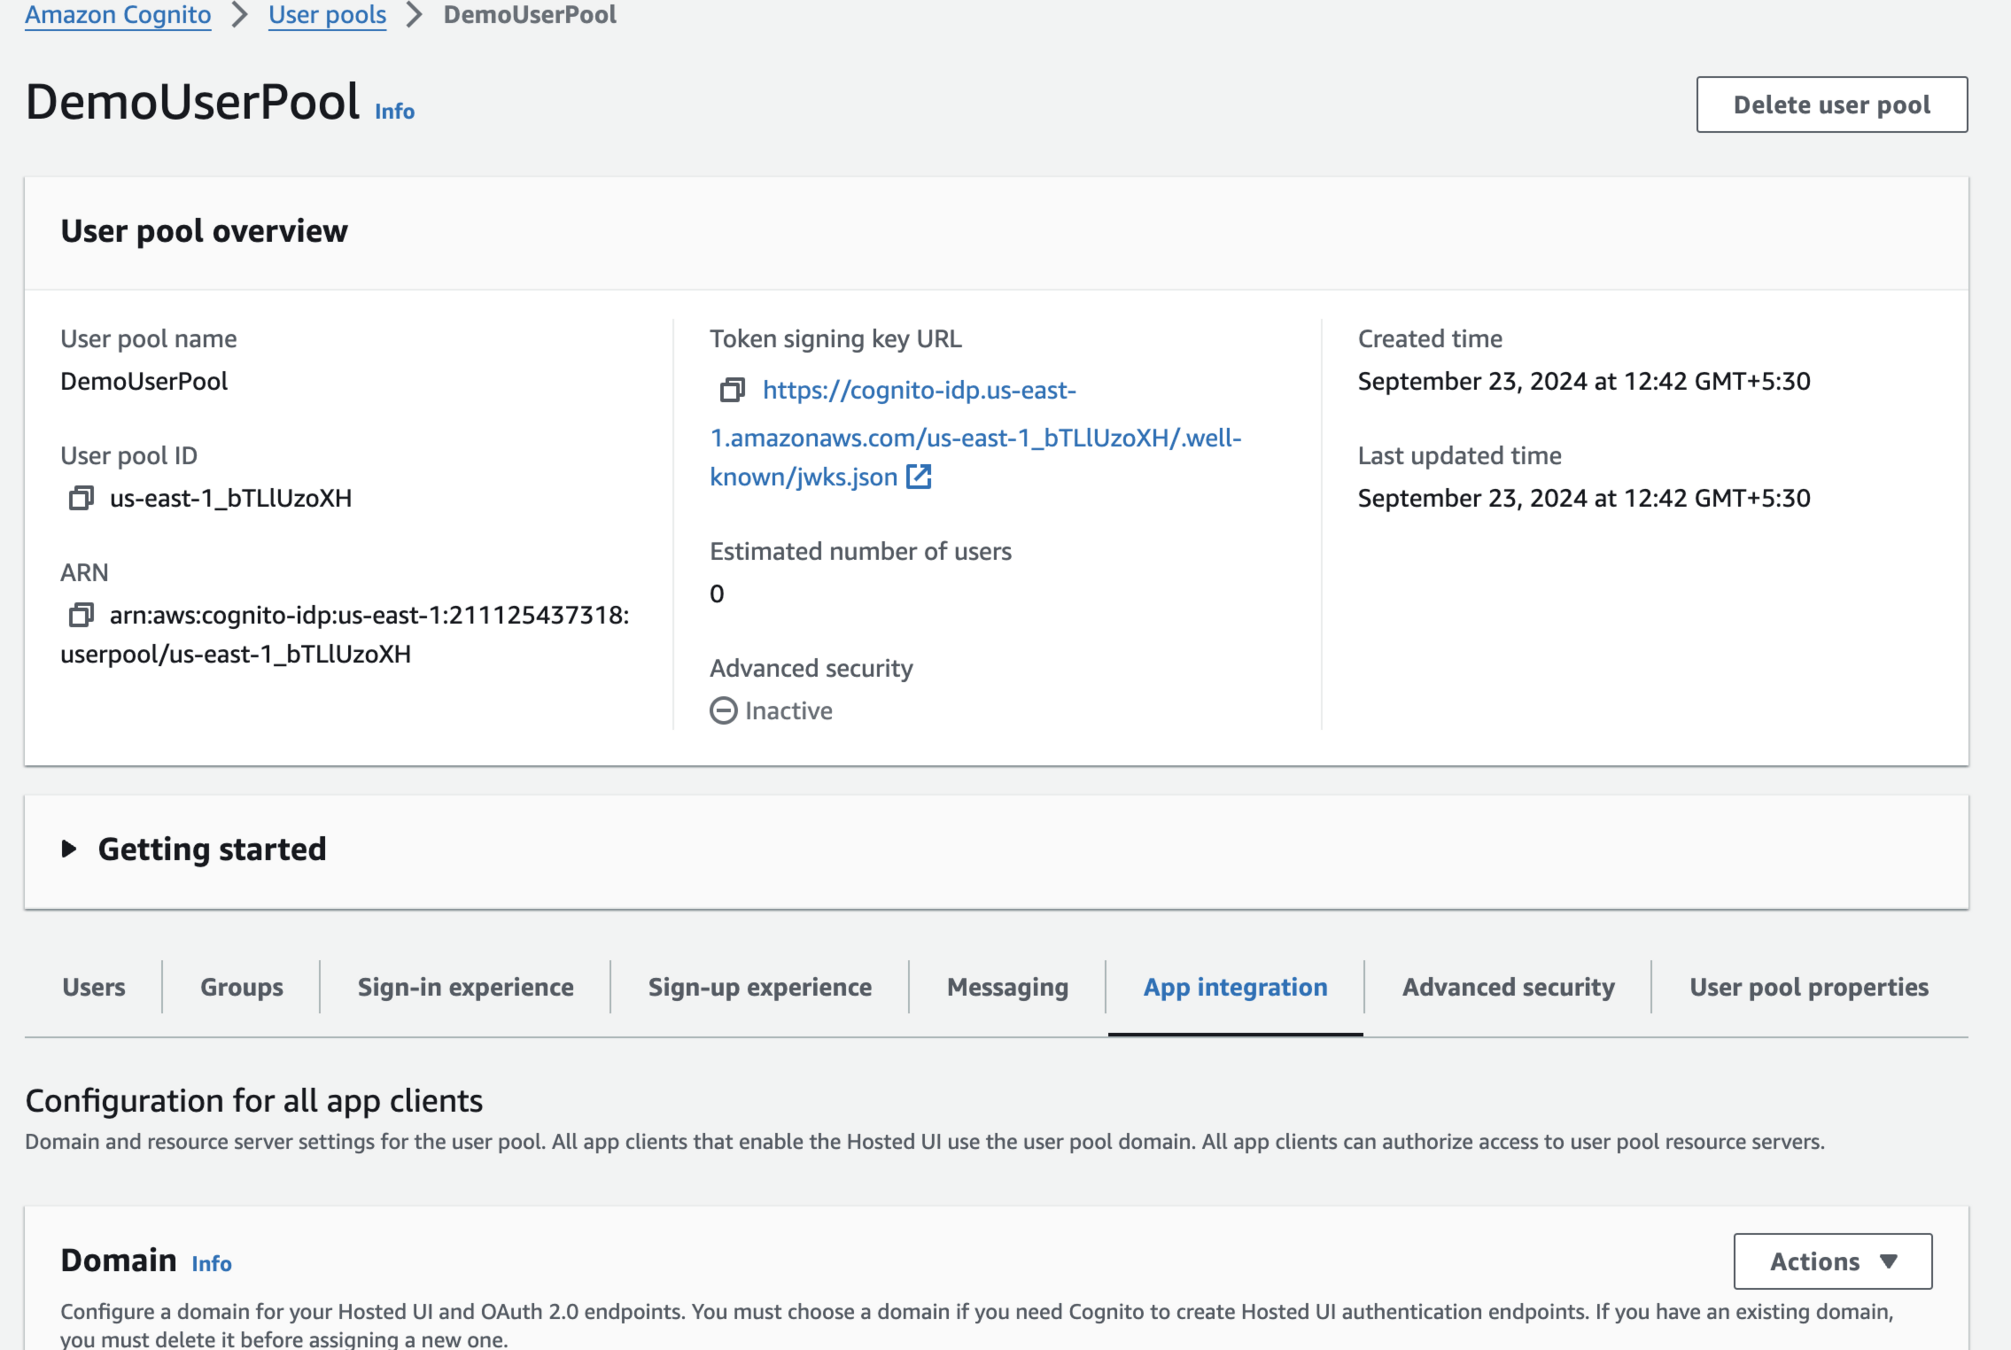Switch to the Groups tab
The image size is (2011, 1350).
click(241, 987)
